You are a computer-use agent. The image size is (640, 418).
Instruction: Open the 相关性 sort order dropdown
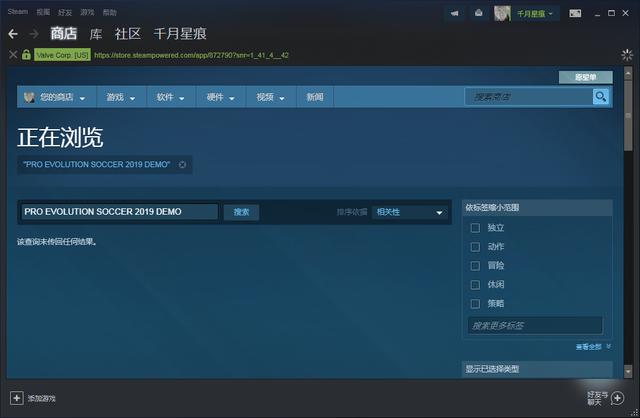click(x=409, y=212)
